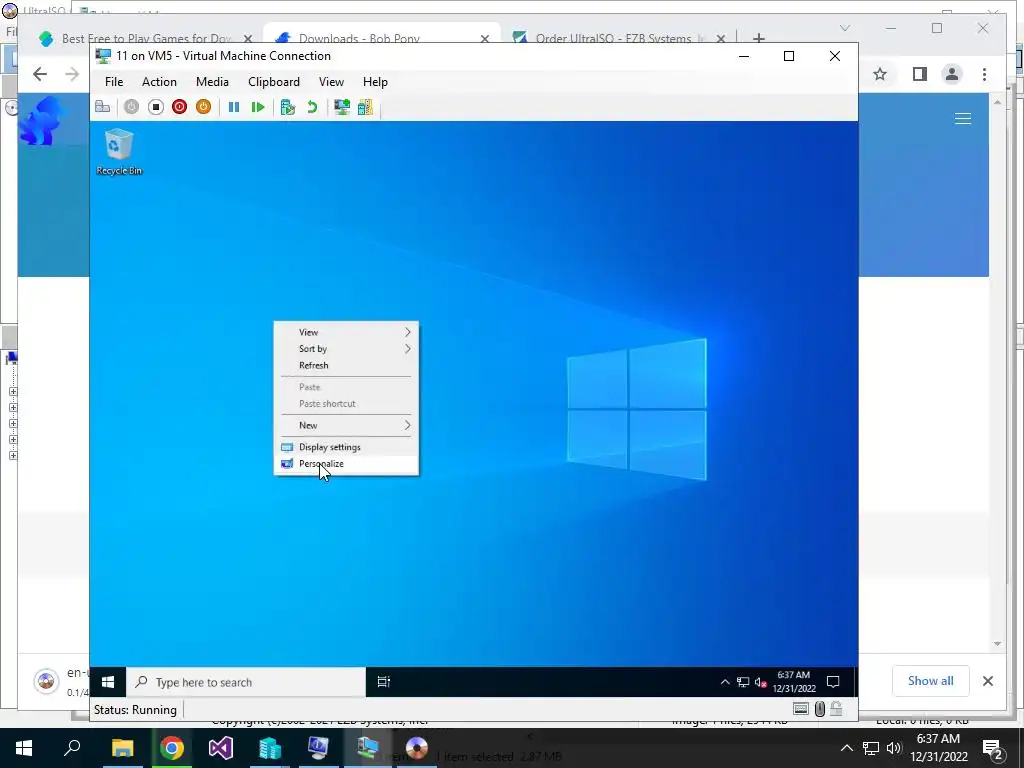1024x768 pixels.
Task: Shut down VM using the red power icon
Action: click(x=180, y=107)
